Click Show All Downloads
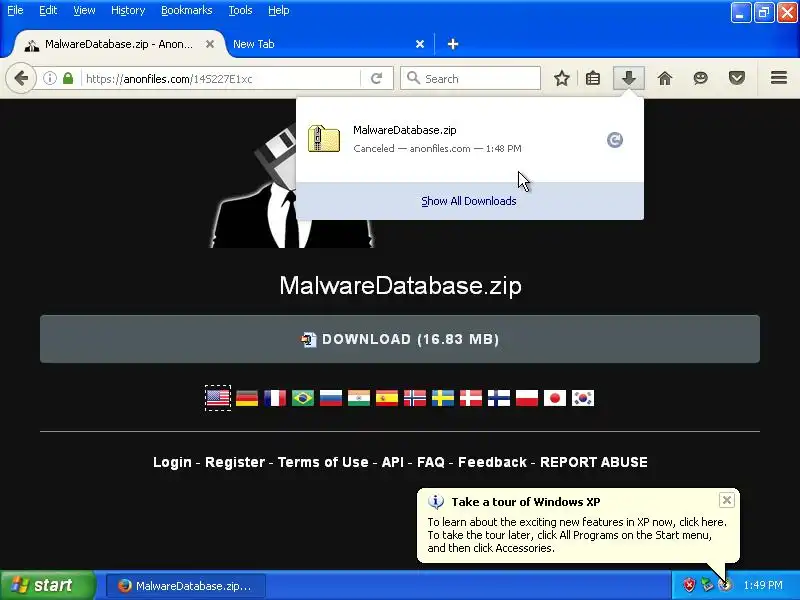The height and width of the screenshot is (600, 800). coord(469,201)
